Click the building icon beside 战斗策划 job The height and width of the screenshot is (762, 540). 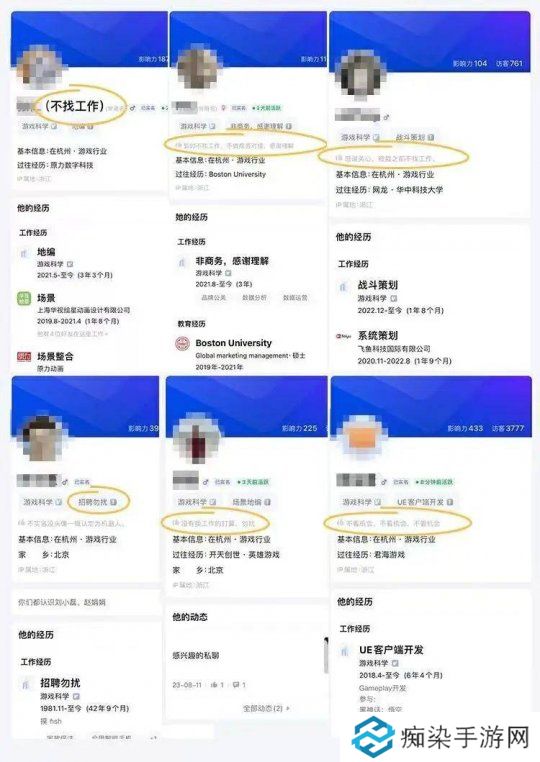(343, 286)
